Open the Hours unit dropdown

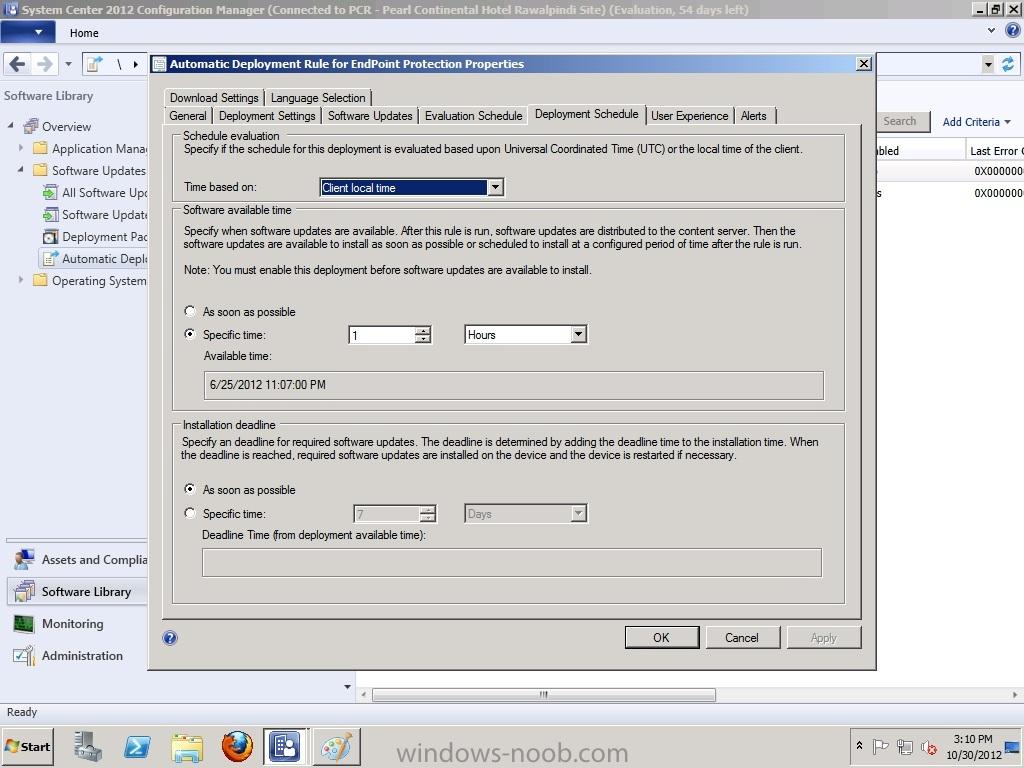(579, 334)
